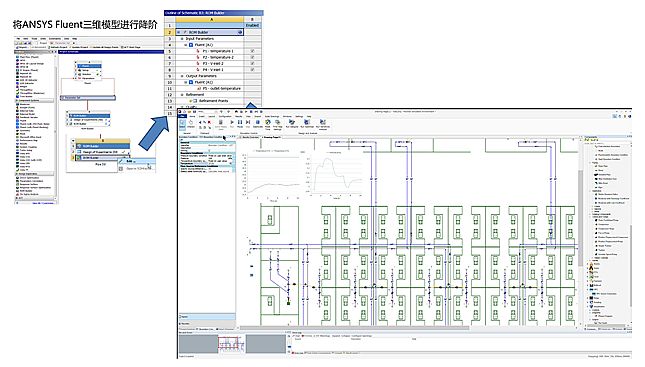
Task: Collapse the ROM Builder root node
Action: (x=179, y=32)
